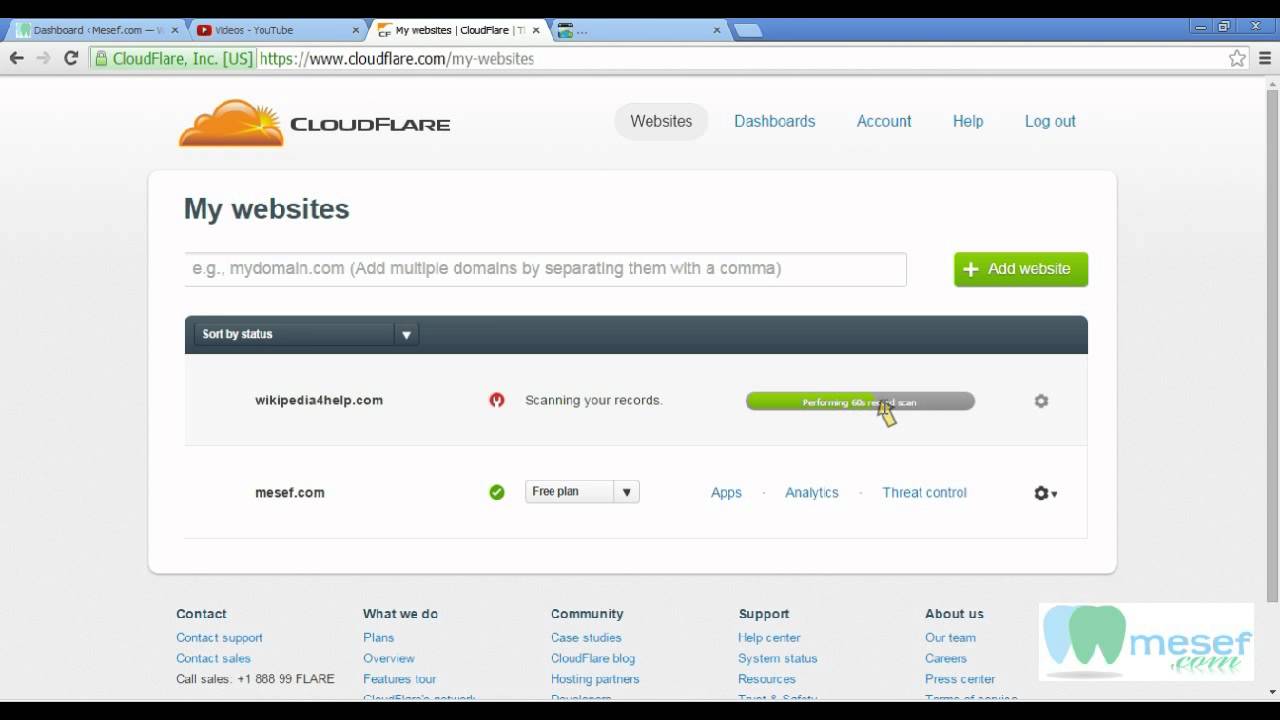Click the browser back arrow

click(x=16, y=58)
